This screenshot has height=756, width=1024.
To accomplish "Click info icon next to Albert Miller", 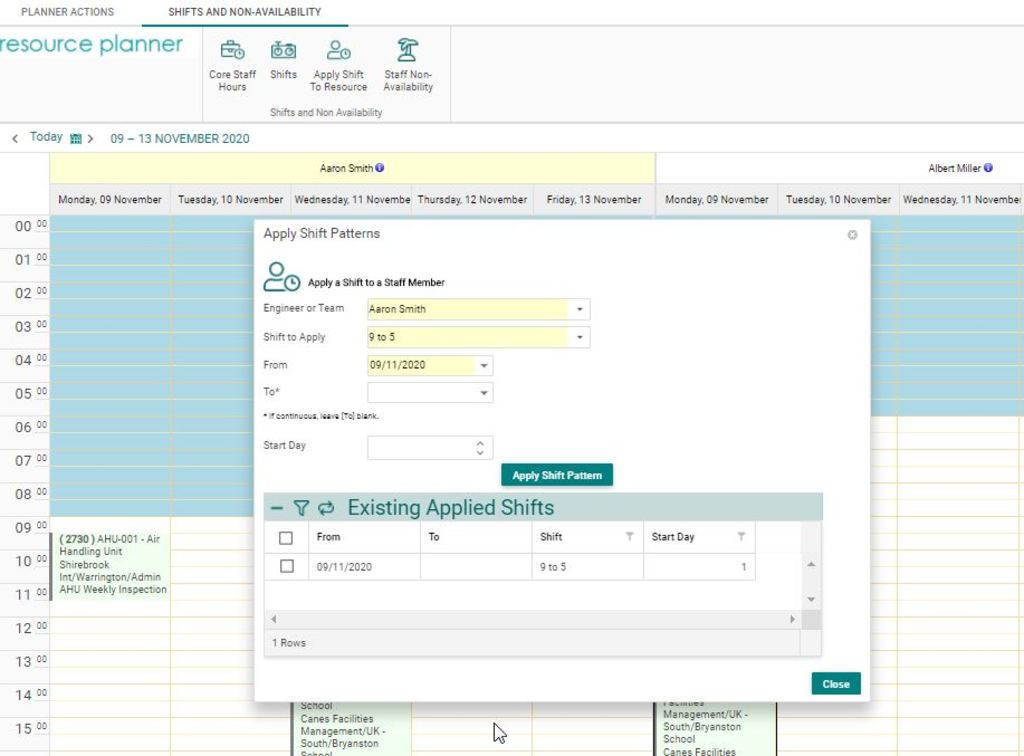I will point(988,168).
